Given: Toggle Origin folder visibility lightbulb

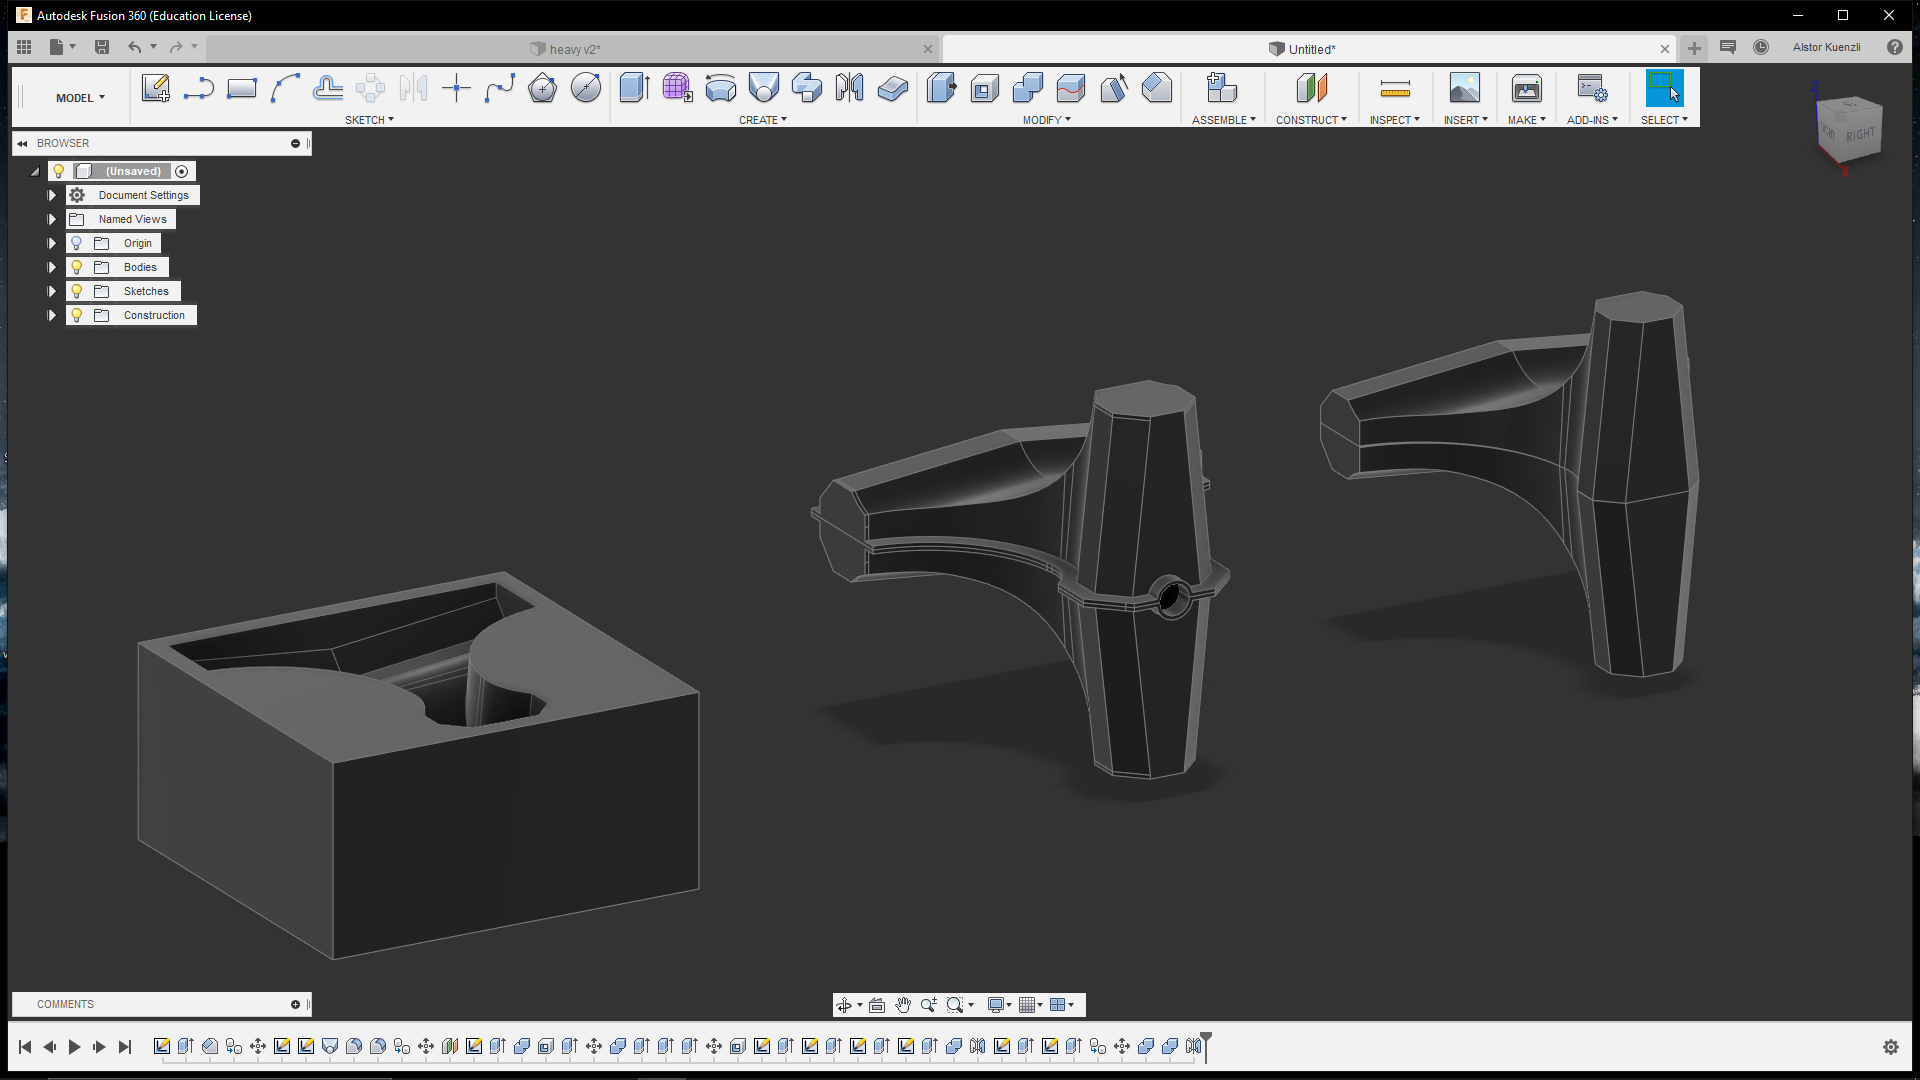Looking at the screenshot, I should pyautogui.click(x=76, y=243).
